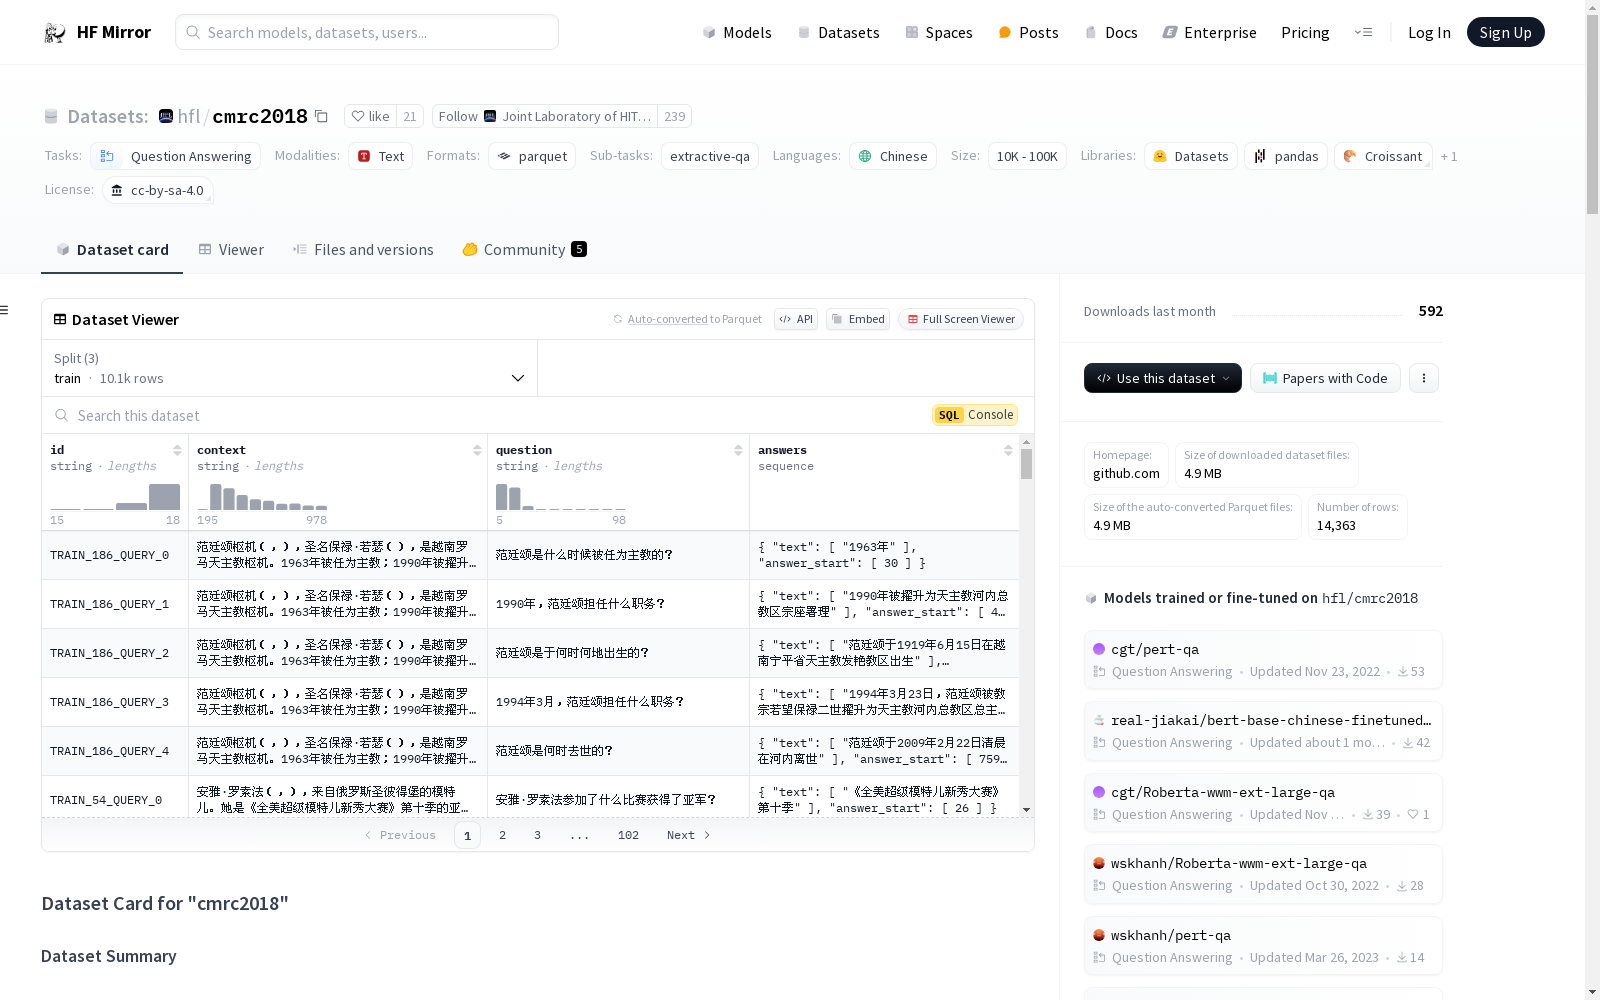Open Models in top navigation
1600x1000 pixels.
[x=737, y=32]
